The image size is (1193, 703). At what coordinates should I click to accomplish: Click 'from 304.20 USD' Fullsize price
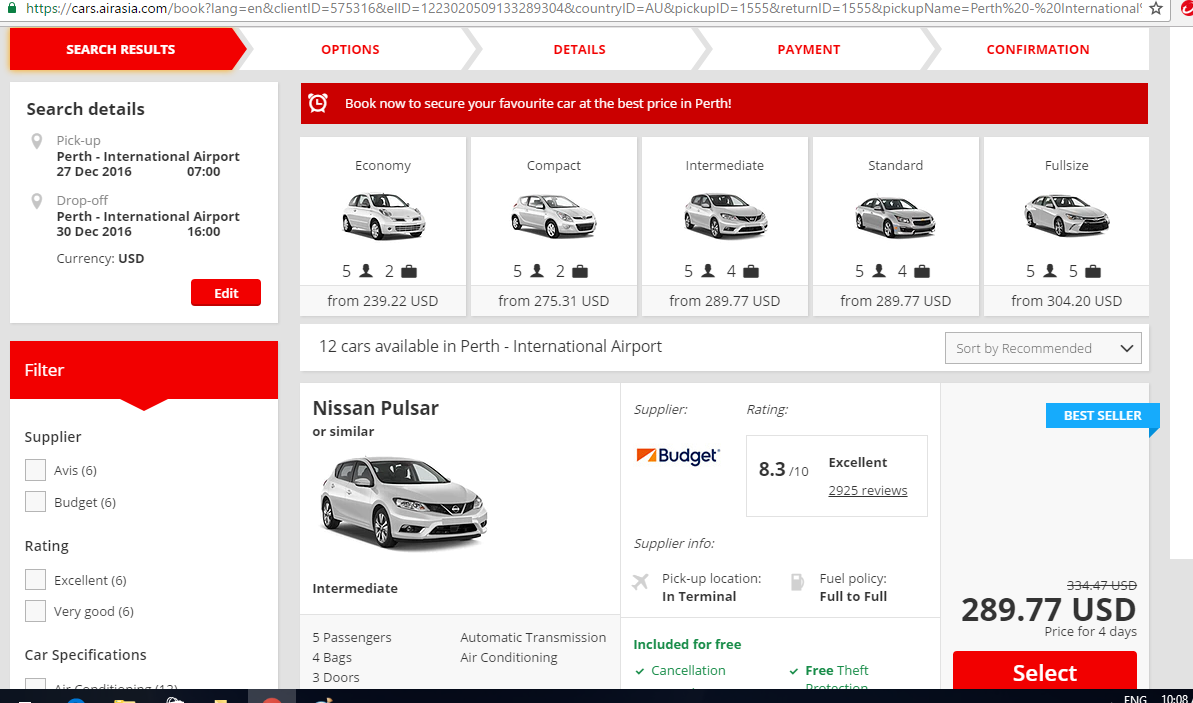pyautogui.click(x=1067, y=301)
